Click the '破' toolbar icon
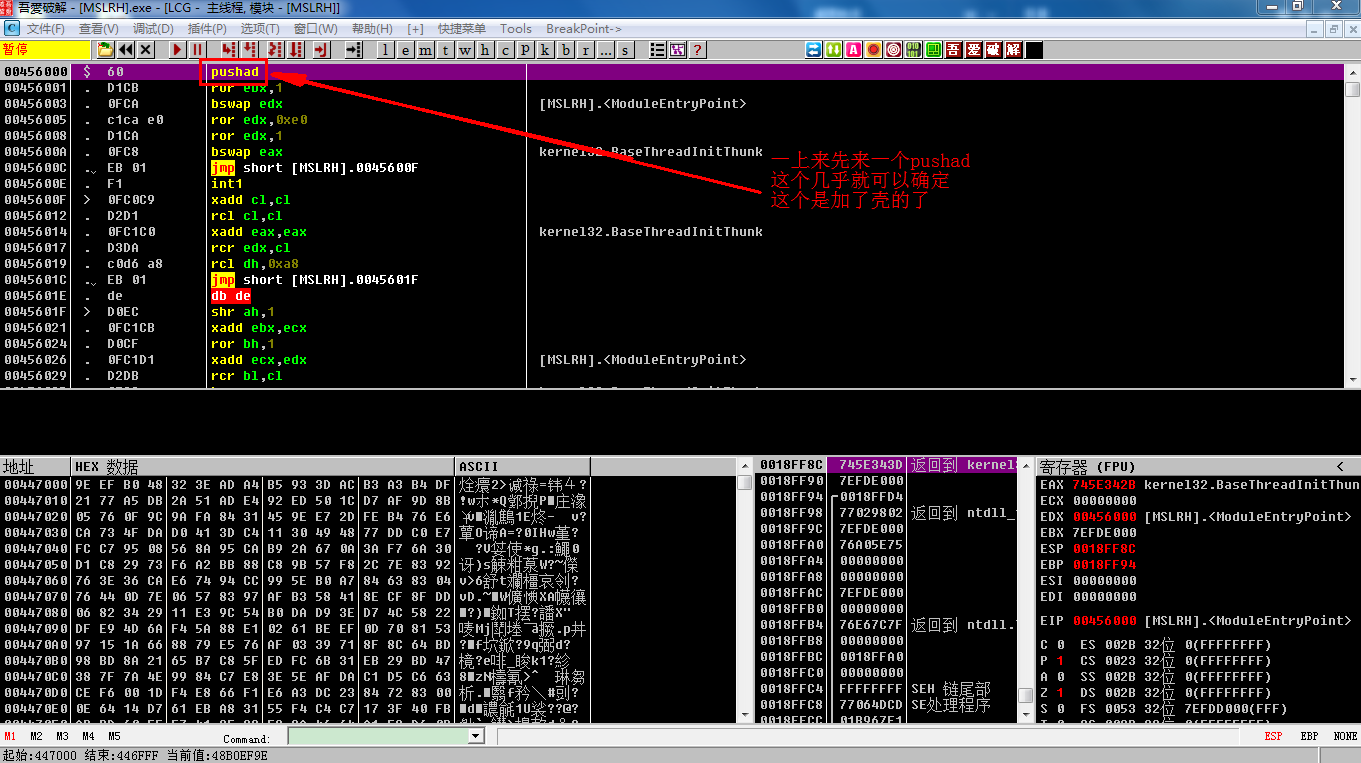 tap(994, 49)
